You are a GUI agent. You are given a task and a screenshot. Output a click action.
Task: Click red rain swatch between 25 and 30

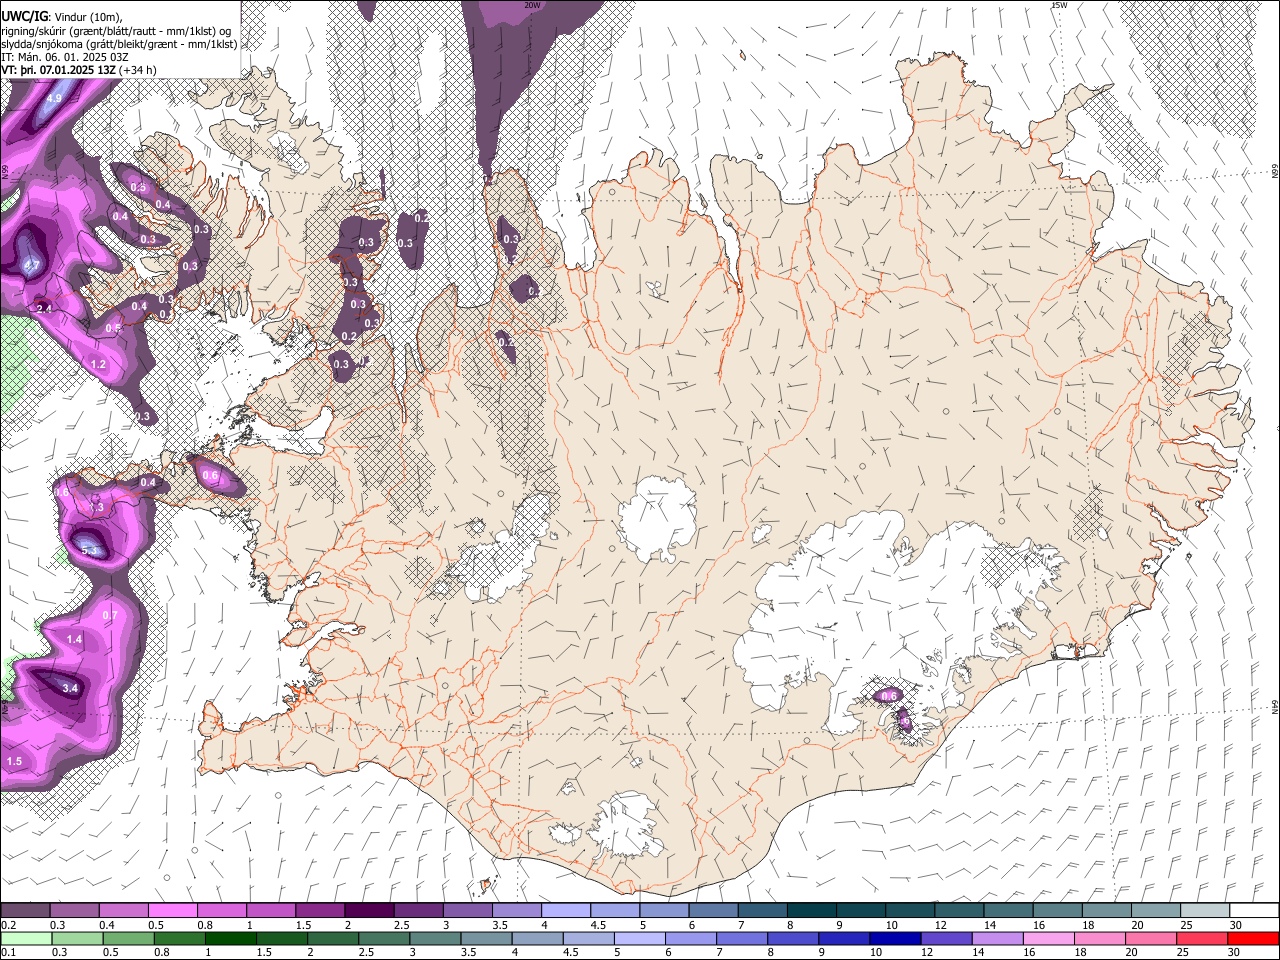(x=1203, y=939)
